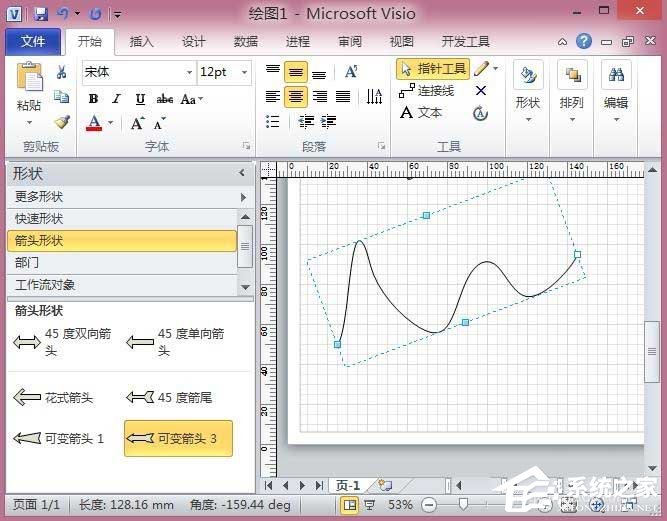The image size is (667, 521).
Task: Toggle bottom vertical alignment
Action: pyautogui.click(x=319, y=75)
